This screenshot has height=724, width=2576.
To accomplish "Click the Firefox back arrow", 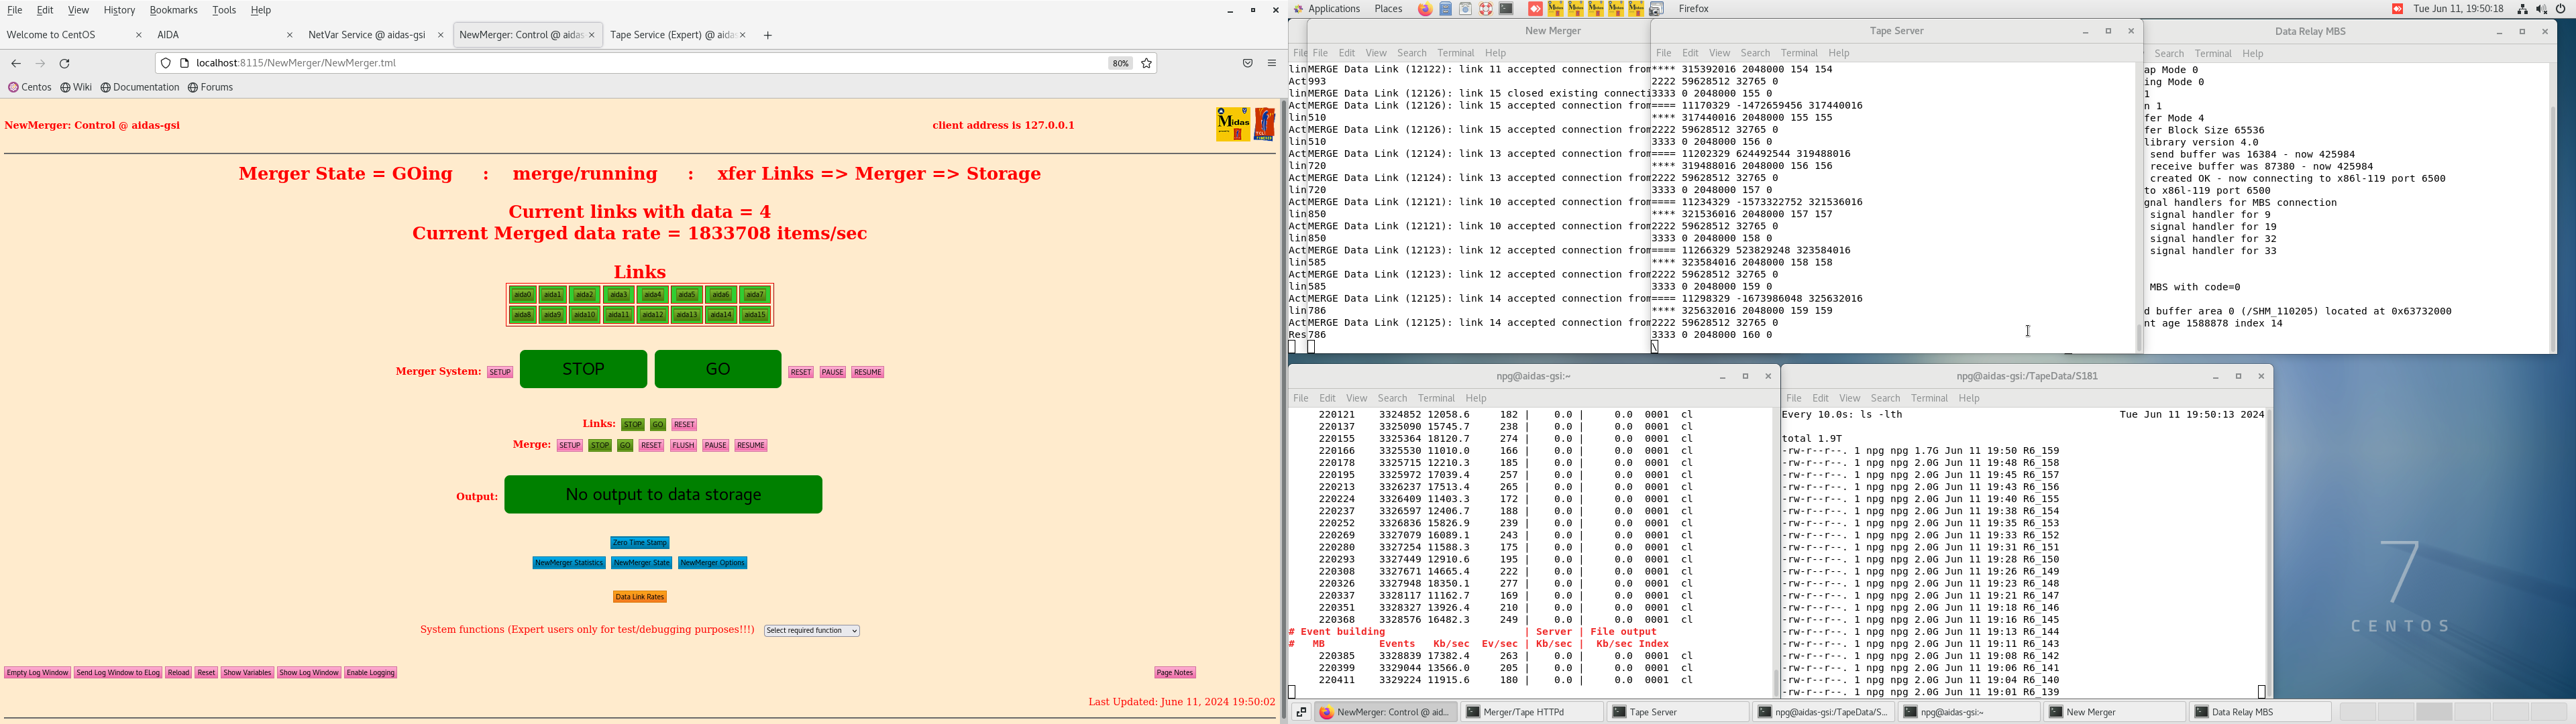I will (16, 64).
